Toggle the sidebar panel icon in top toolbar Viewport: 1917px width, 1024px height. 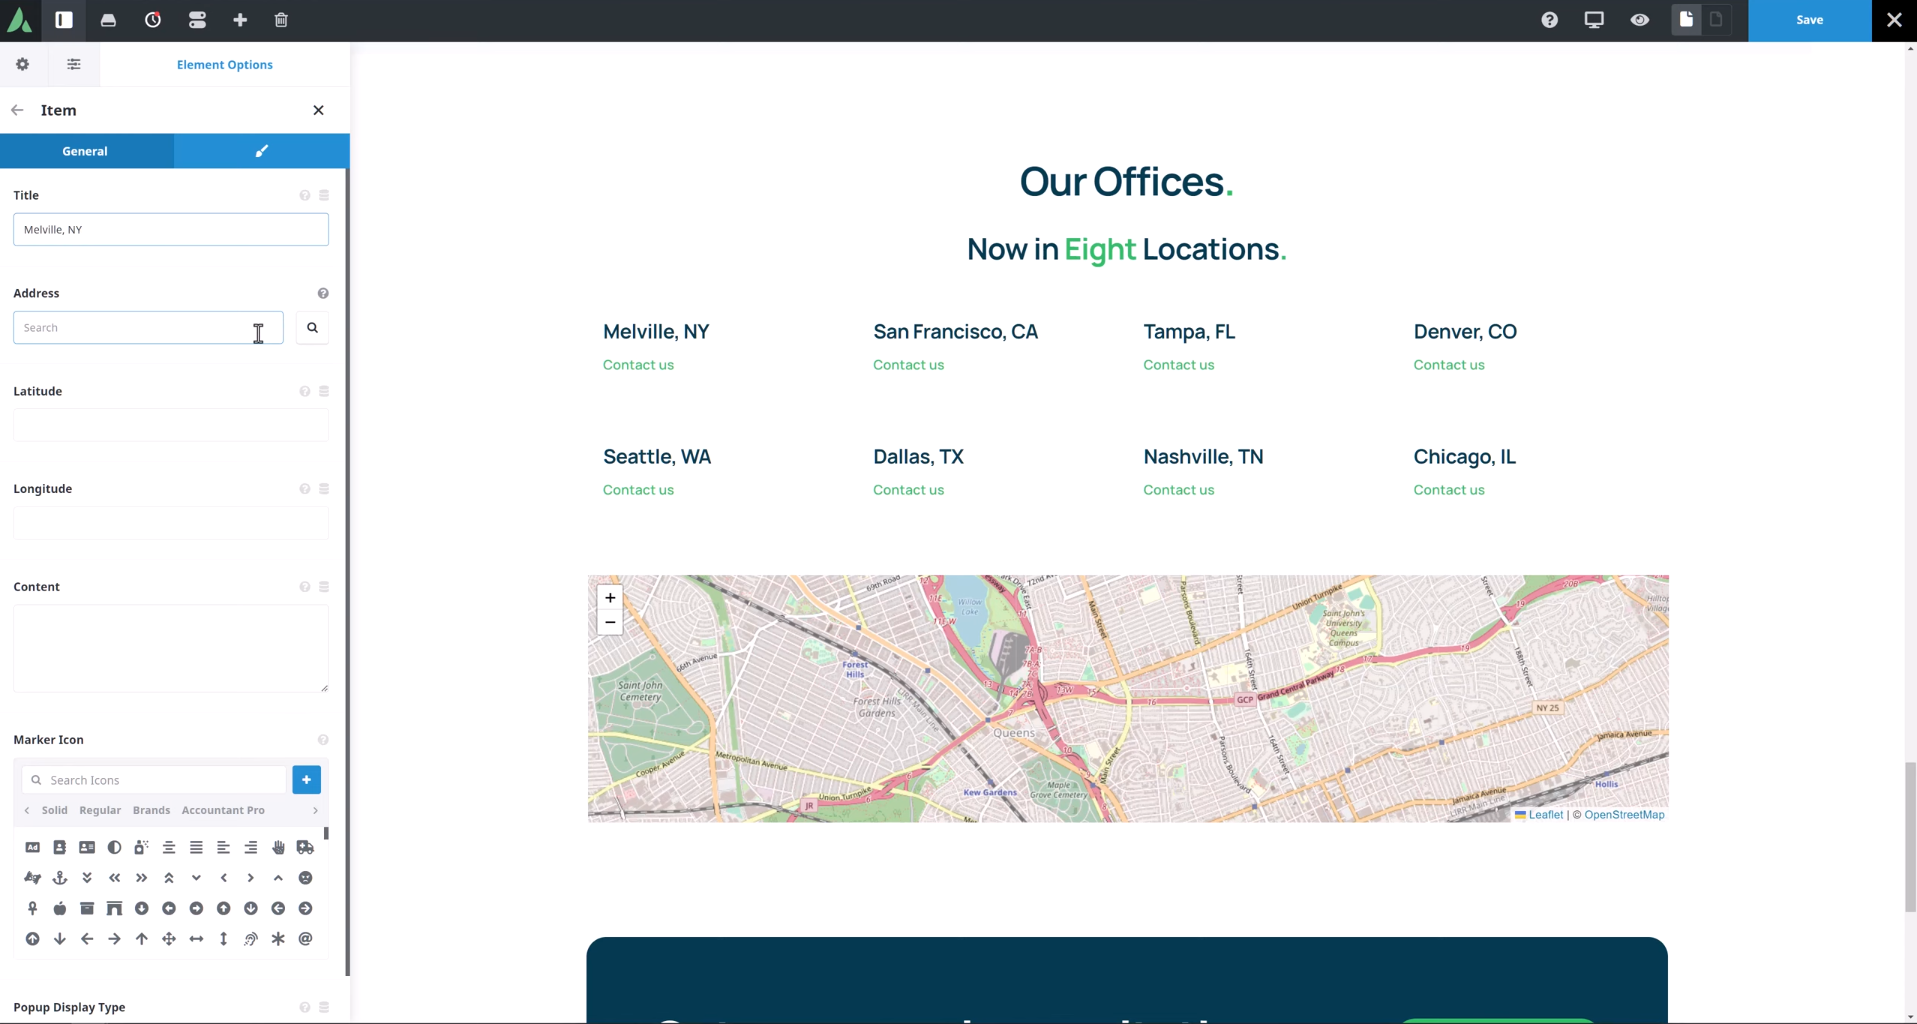pyautogui.click(x=64, y=20)
